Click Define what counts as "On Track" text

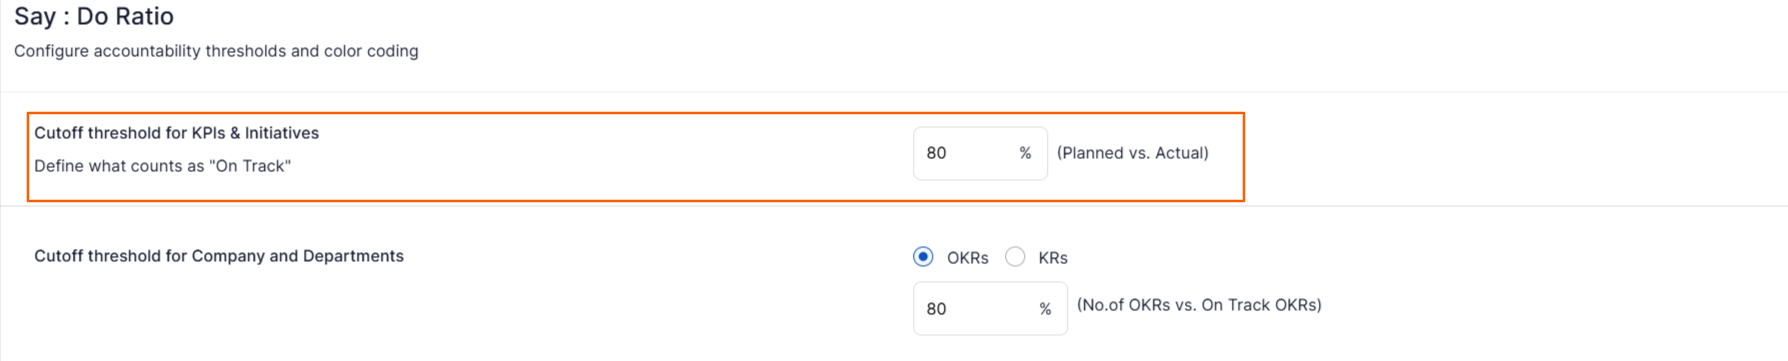tap(163, 166)
